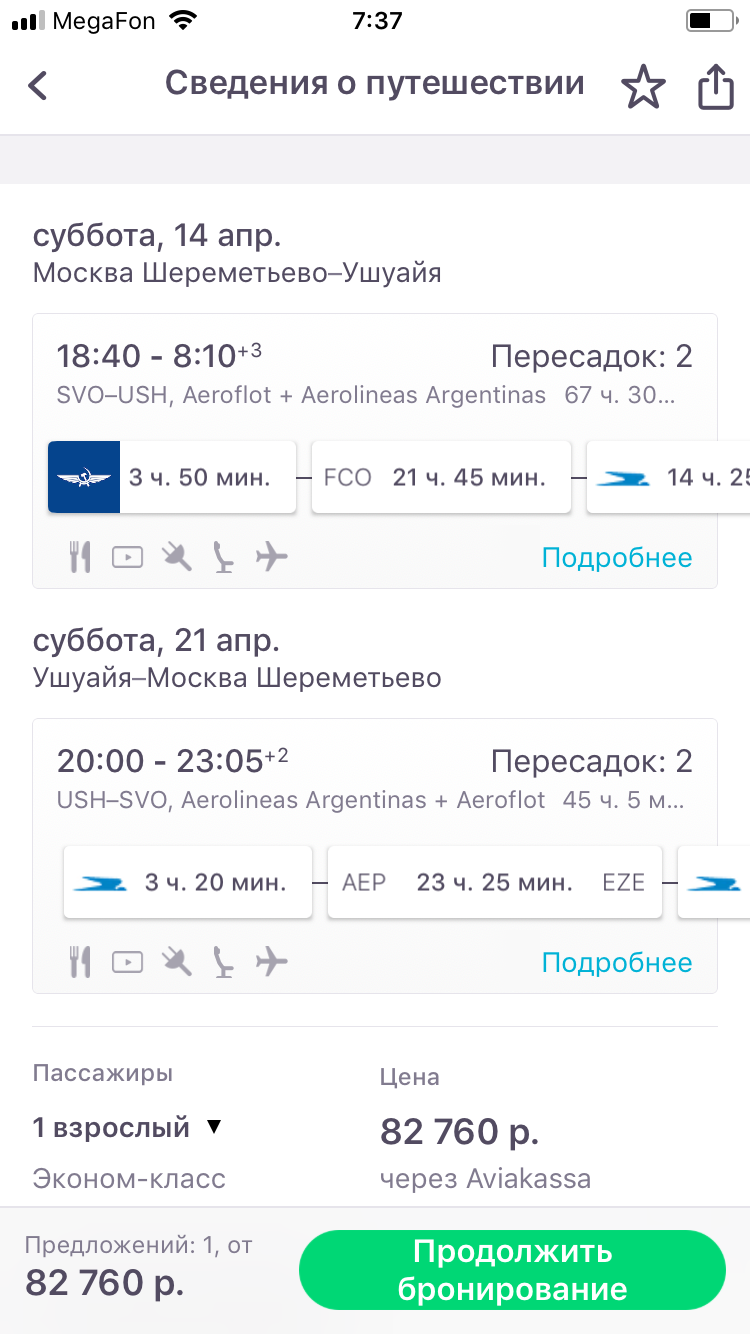
Task: Tap the back arrow icon
Action: click(x=38, y=86)
